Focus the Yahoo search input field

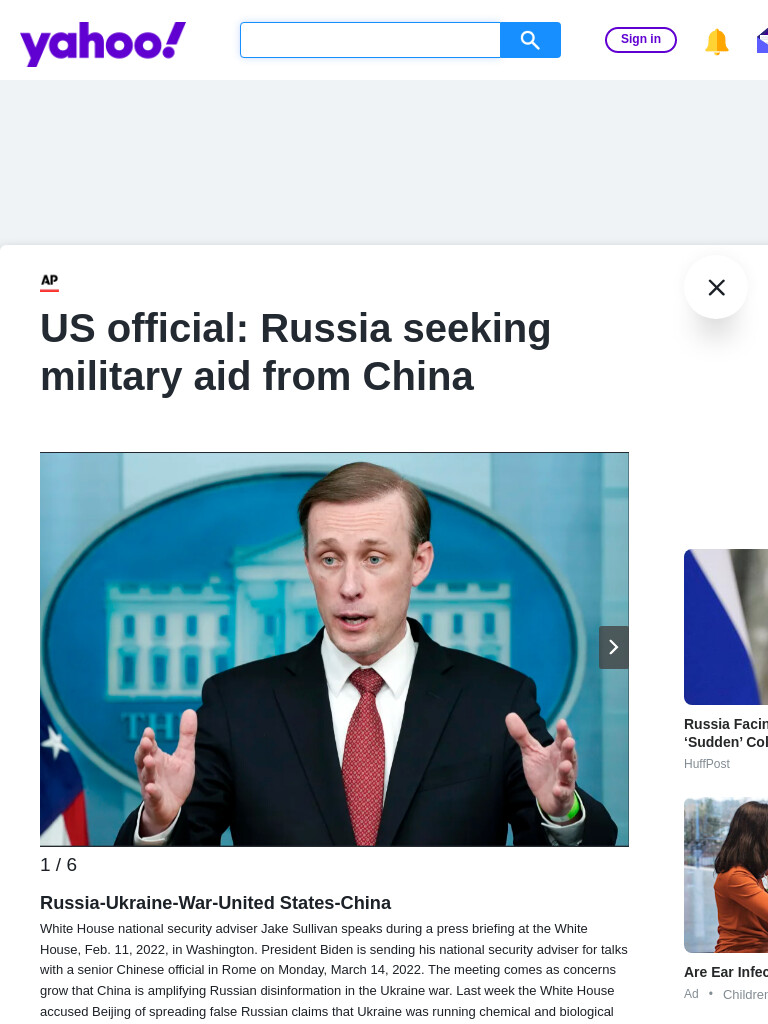[x=370, y=40]
